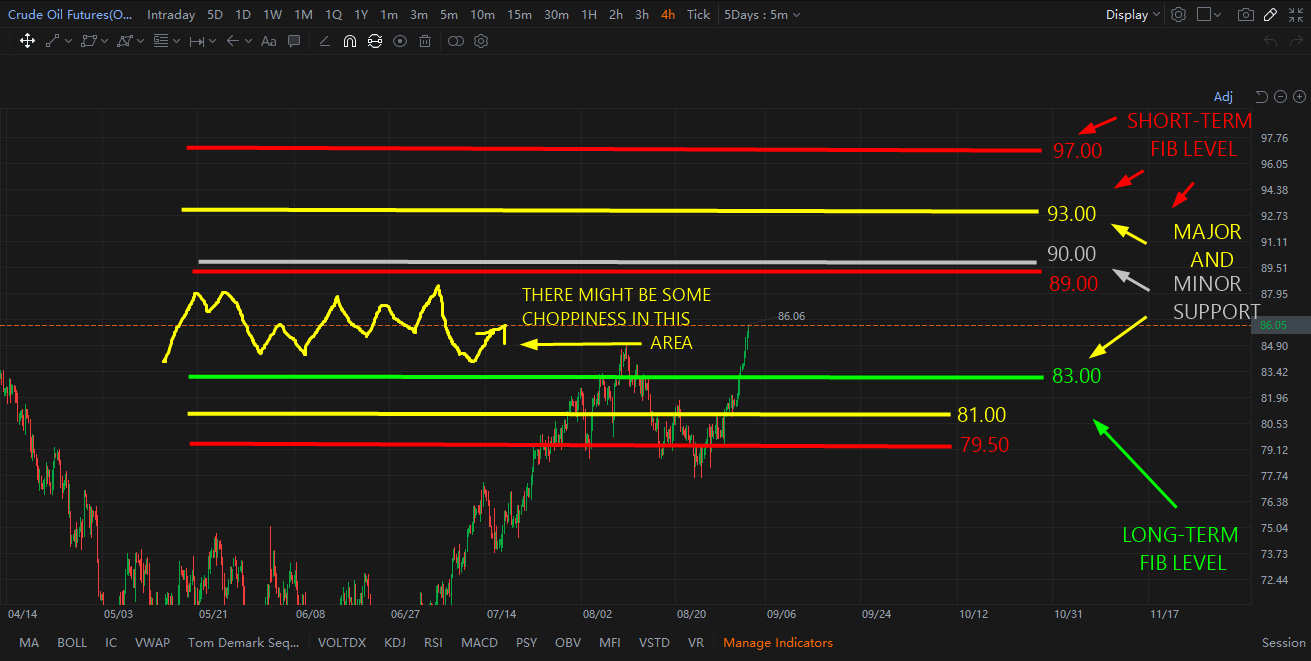Expand the pattern tool dropdown arrow
This screenshot has height=661, width=1311.
tap(140, 41)
